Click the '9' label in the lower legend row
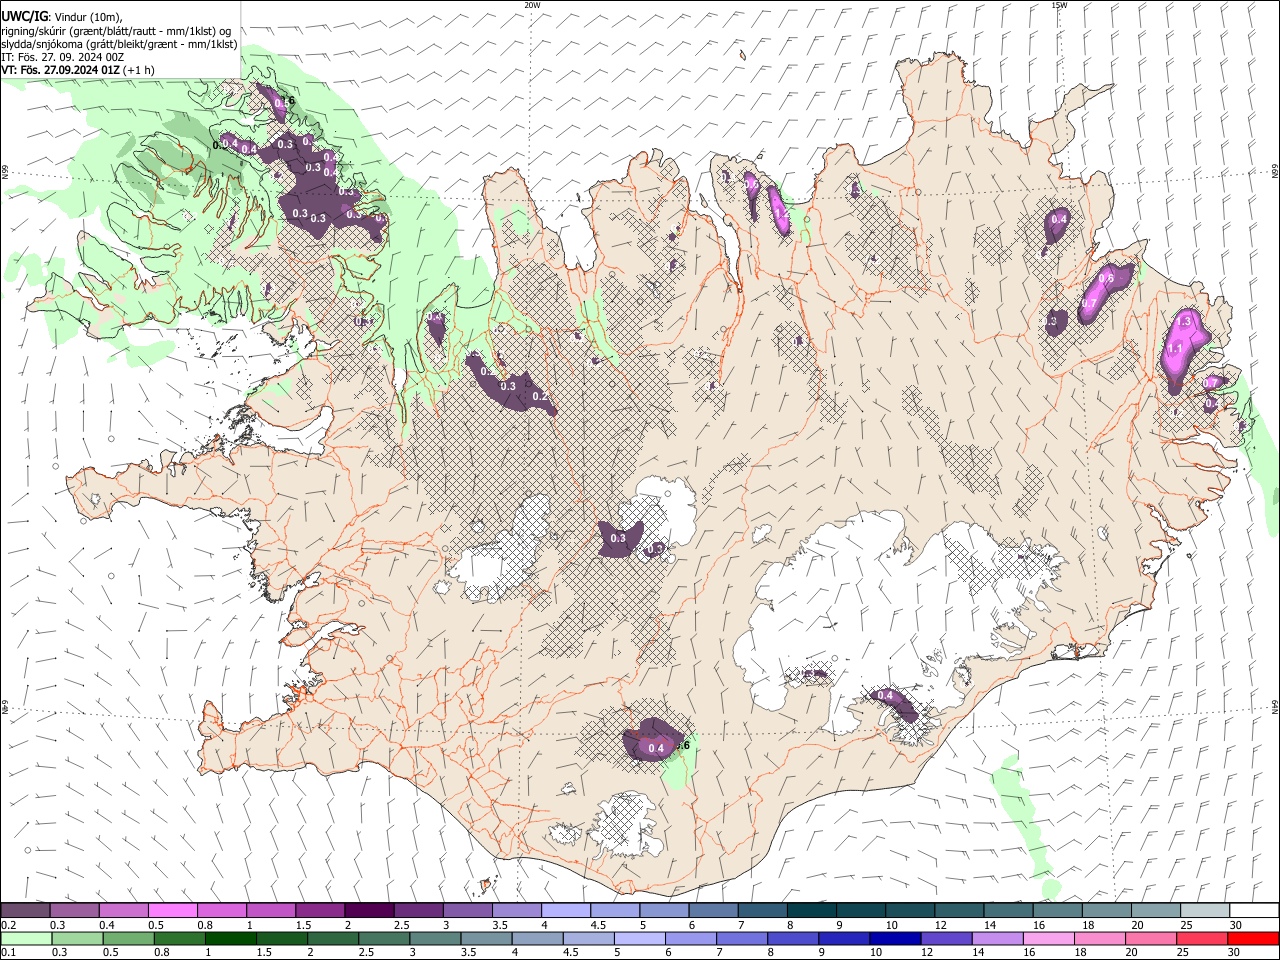The height and width of the screenshot is (960, 1280). pyautogui.click(x=824, y=953)
